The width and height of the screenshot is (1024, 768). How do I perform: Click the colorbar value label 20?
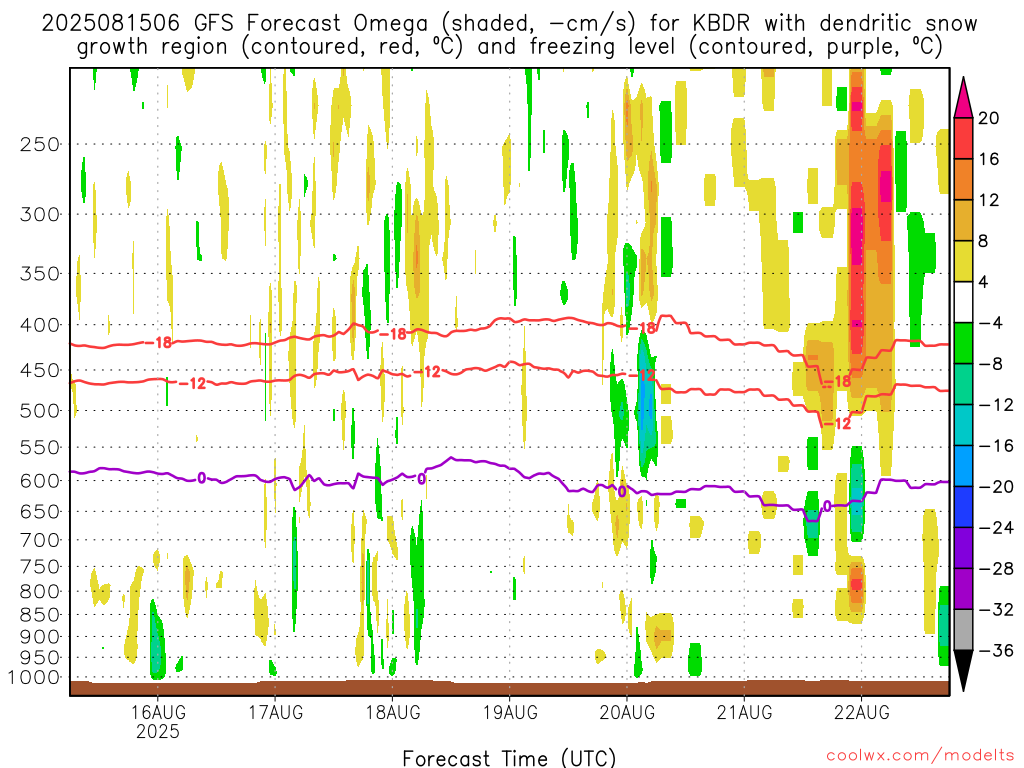tap(989, 118)
